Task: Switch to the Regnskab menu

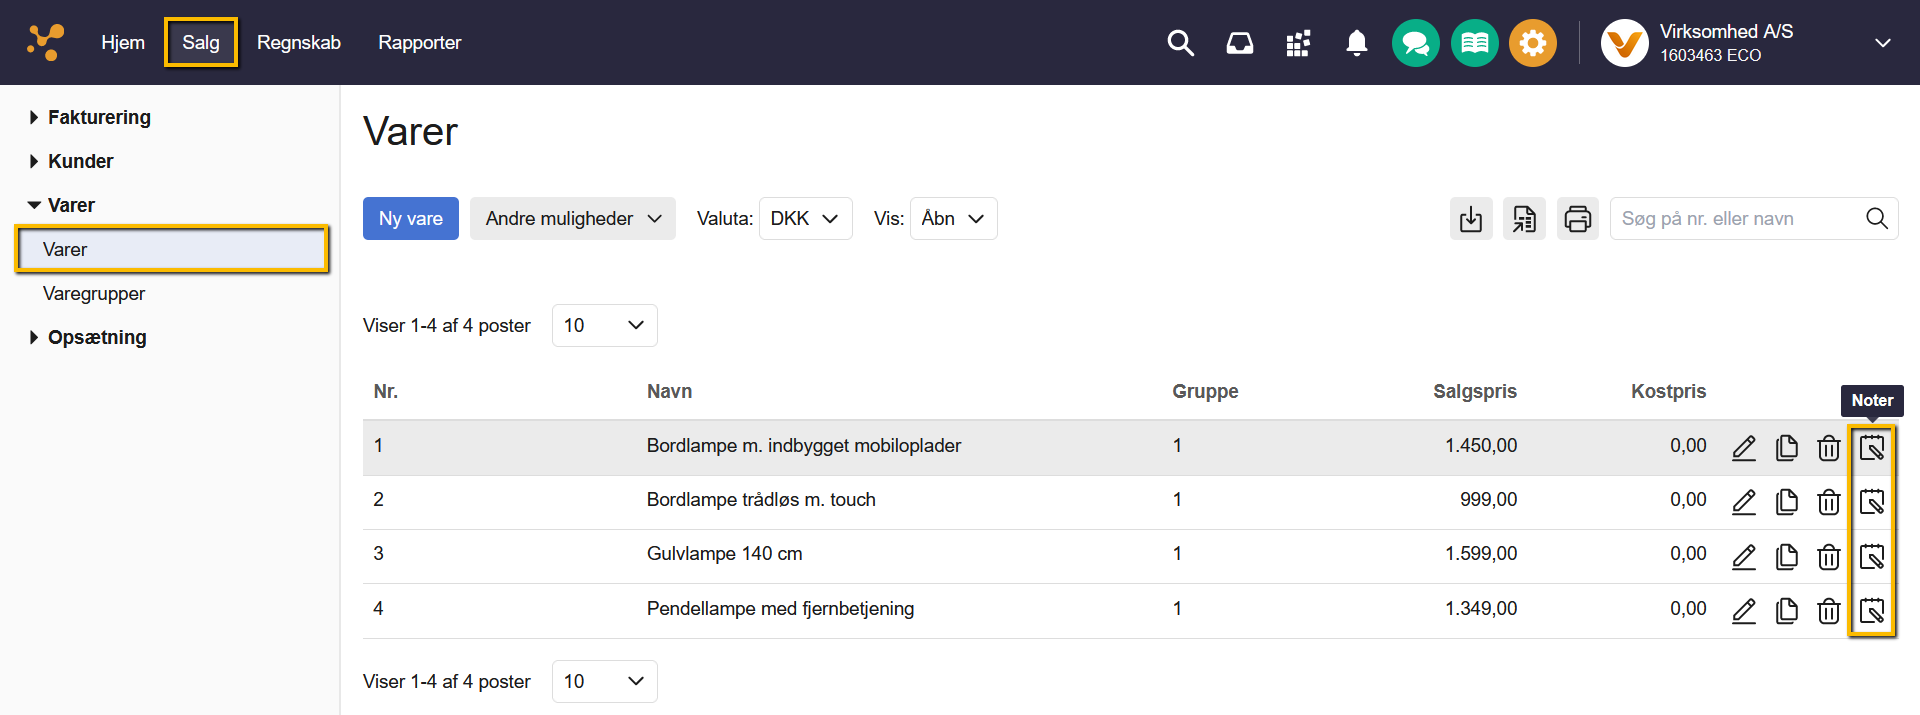Action: [x=298, y=43]
